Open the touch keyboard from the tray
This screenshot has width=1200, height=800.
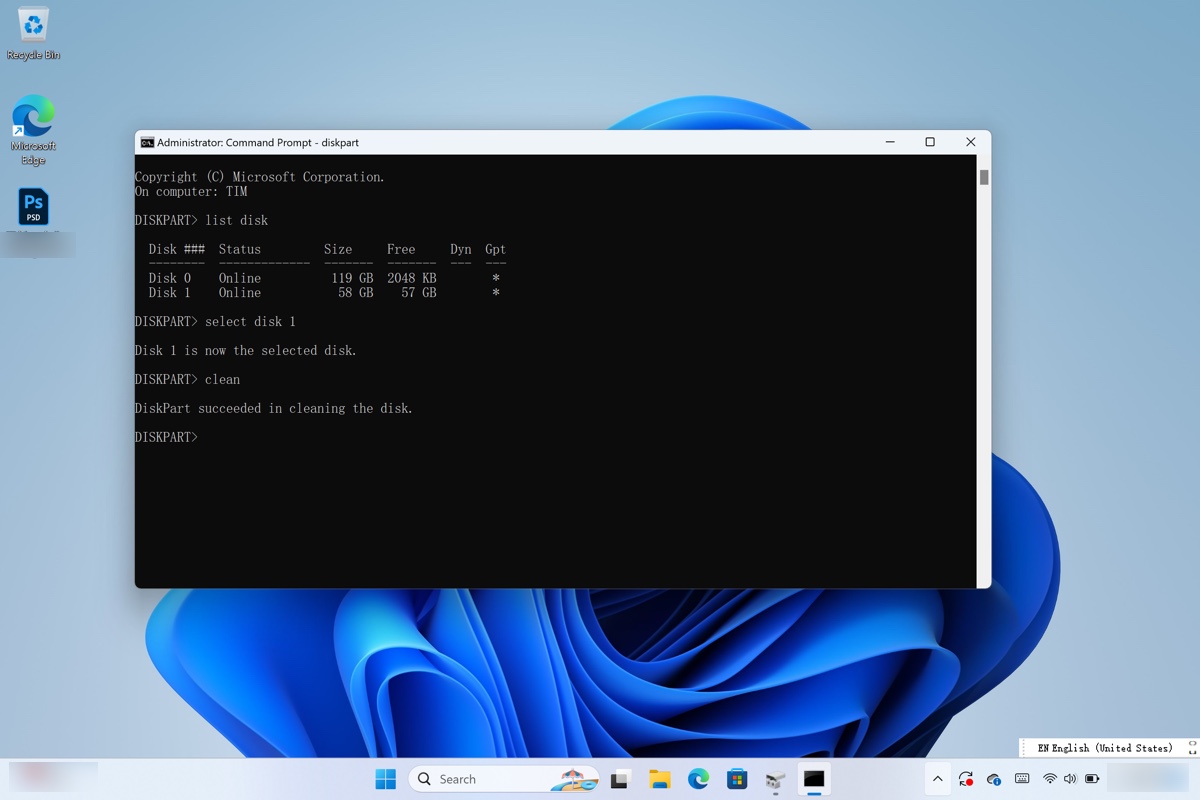[1022, 778]
